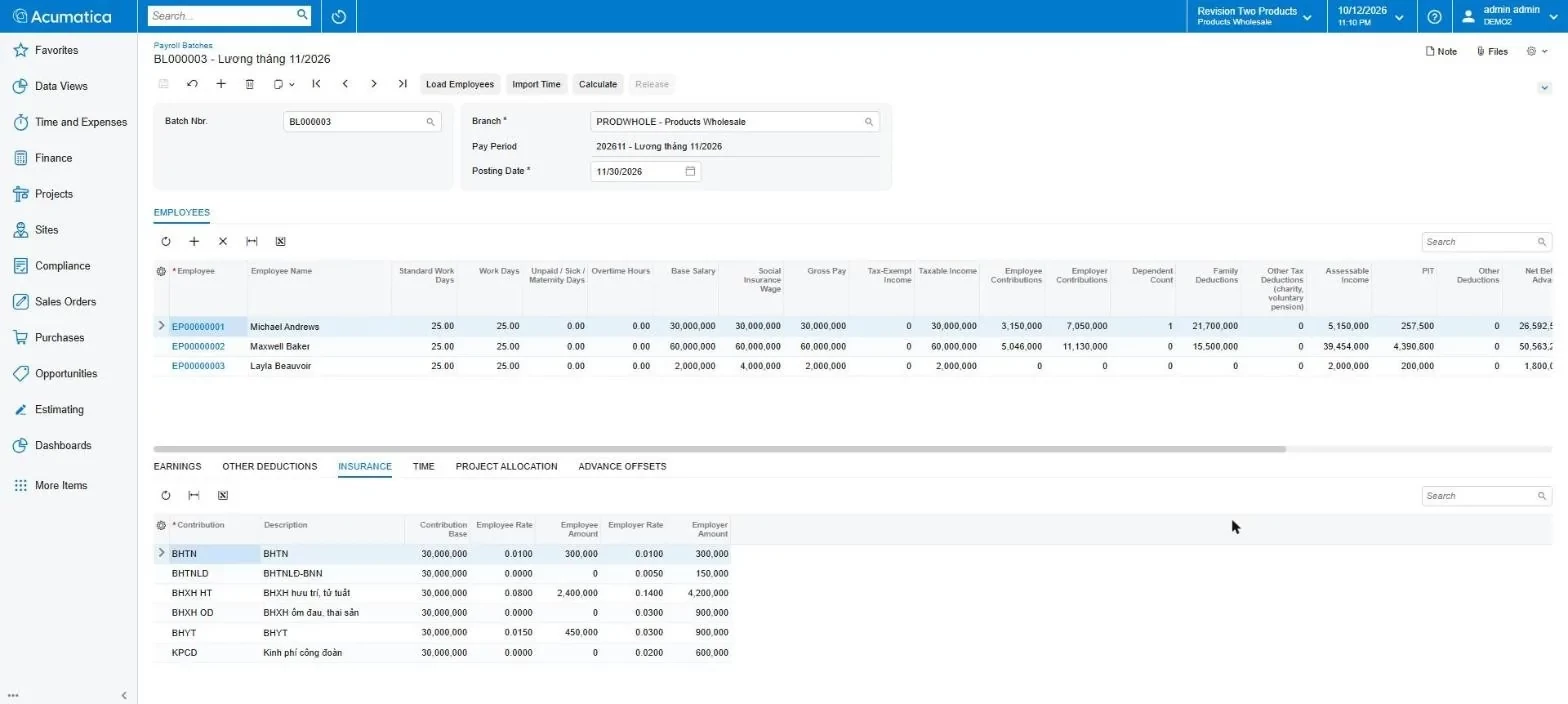Go to the first batch record
Viewport: 1568px width, 704px height.
[316, 84]
